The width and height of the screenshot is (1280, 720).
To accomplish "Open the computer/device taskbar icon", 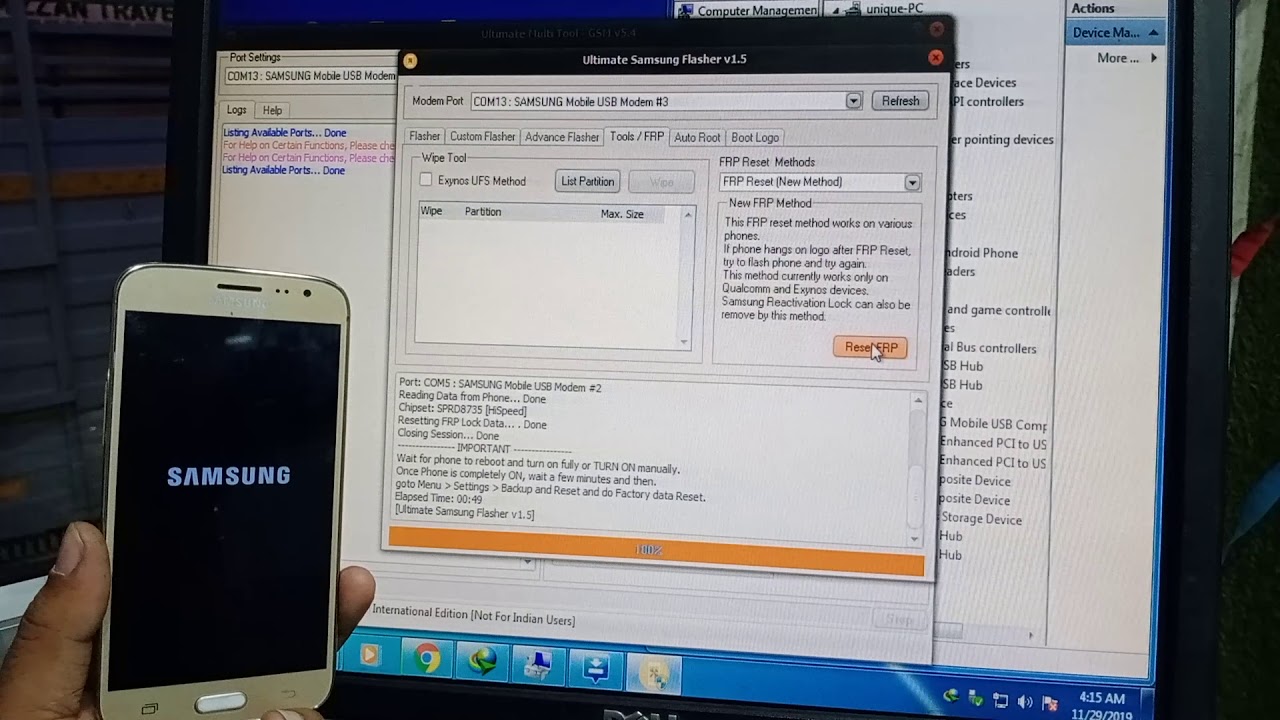I will pyautogui.click(x=538, y=663).
